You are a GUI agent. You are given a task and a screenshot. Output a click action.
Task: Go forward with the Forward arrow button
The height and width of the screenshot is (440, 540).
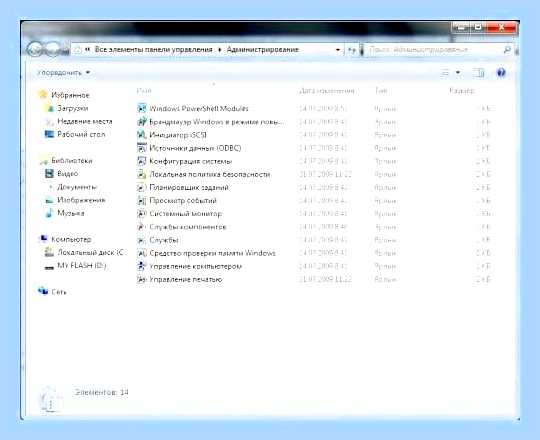(52, 49)
